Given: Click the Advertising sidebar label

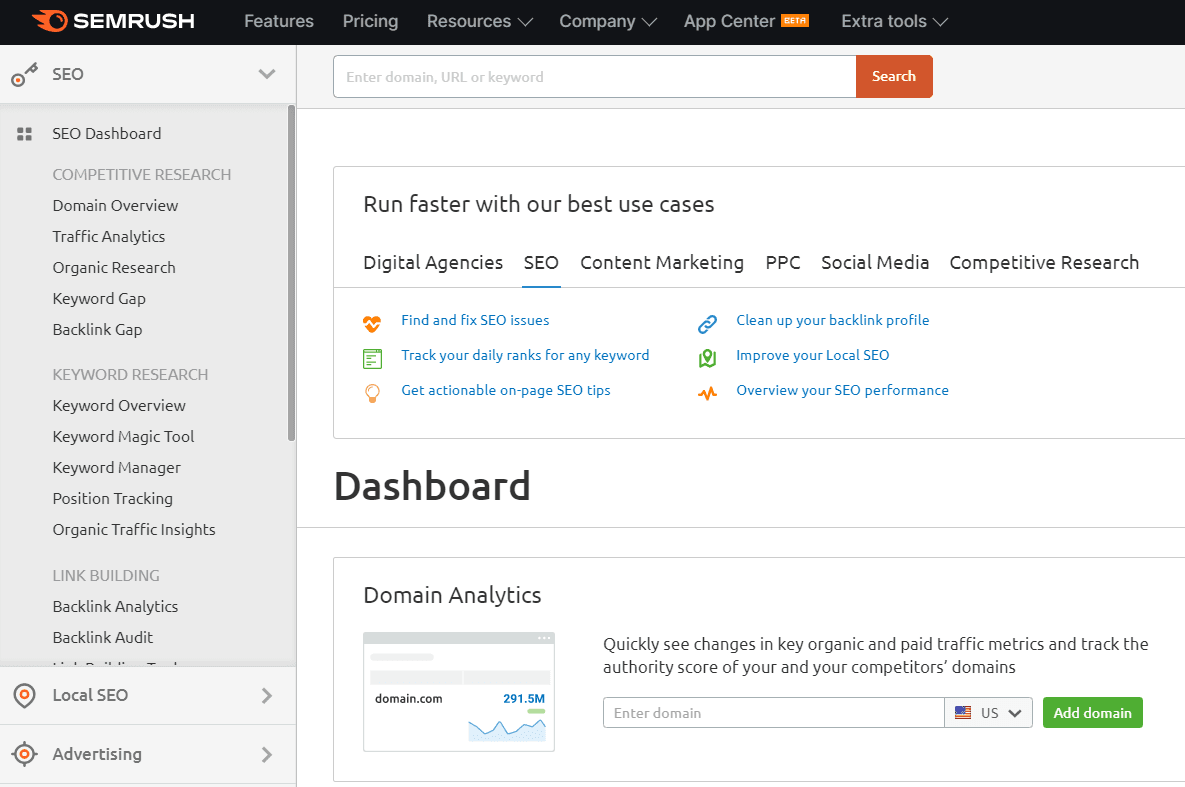Looking at the screenshot, I should pos(97,754).
